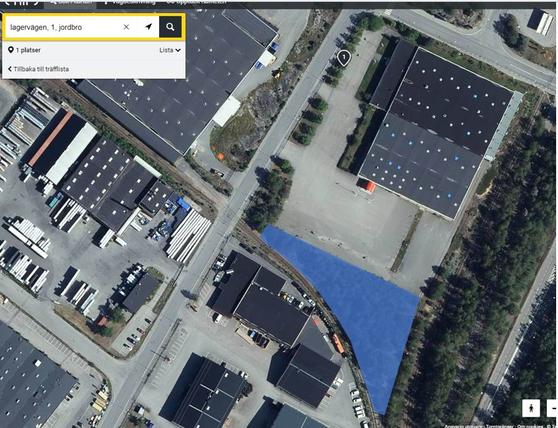This screenshot has width=558, height=428.
Task: Zoom out with the minus button
Action: coord(552,408)
